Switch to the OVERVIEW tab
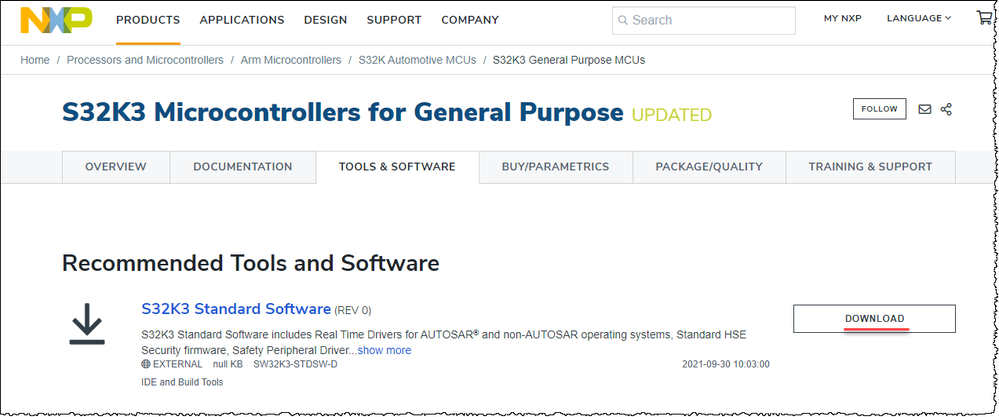This screenshot has width=999, height=417. [x=116, y=167]
